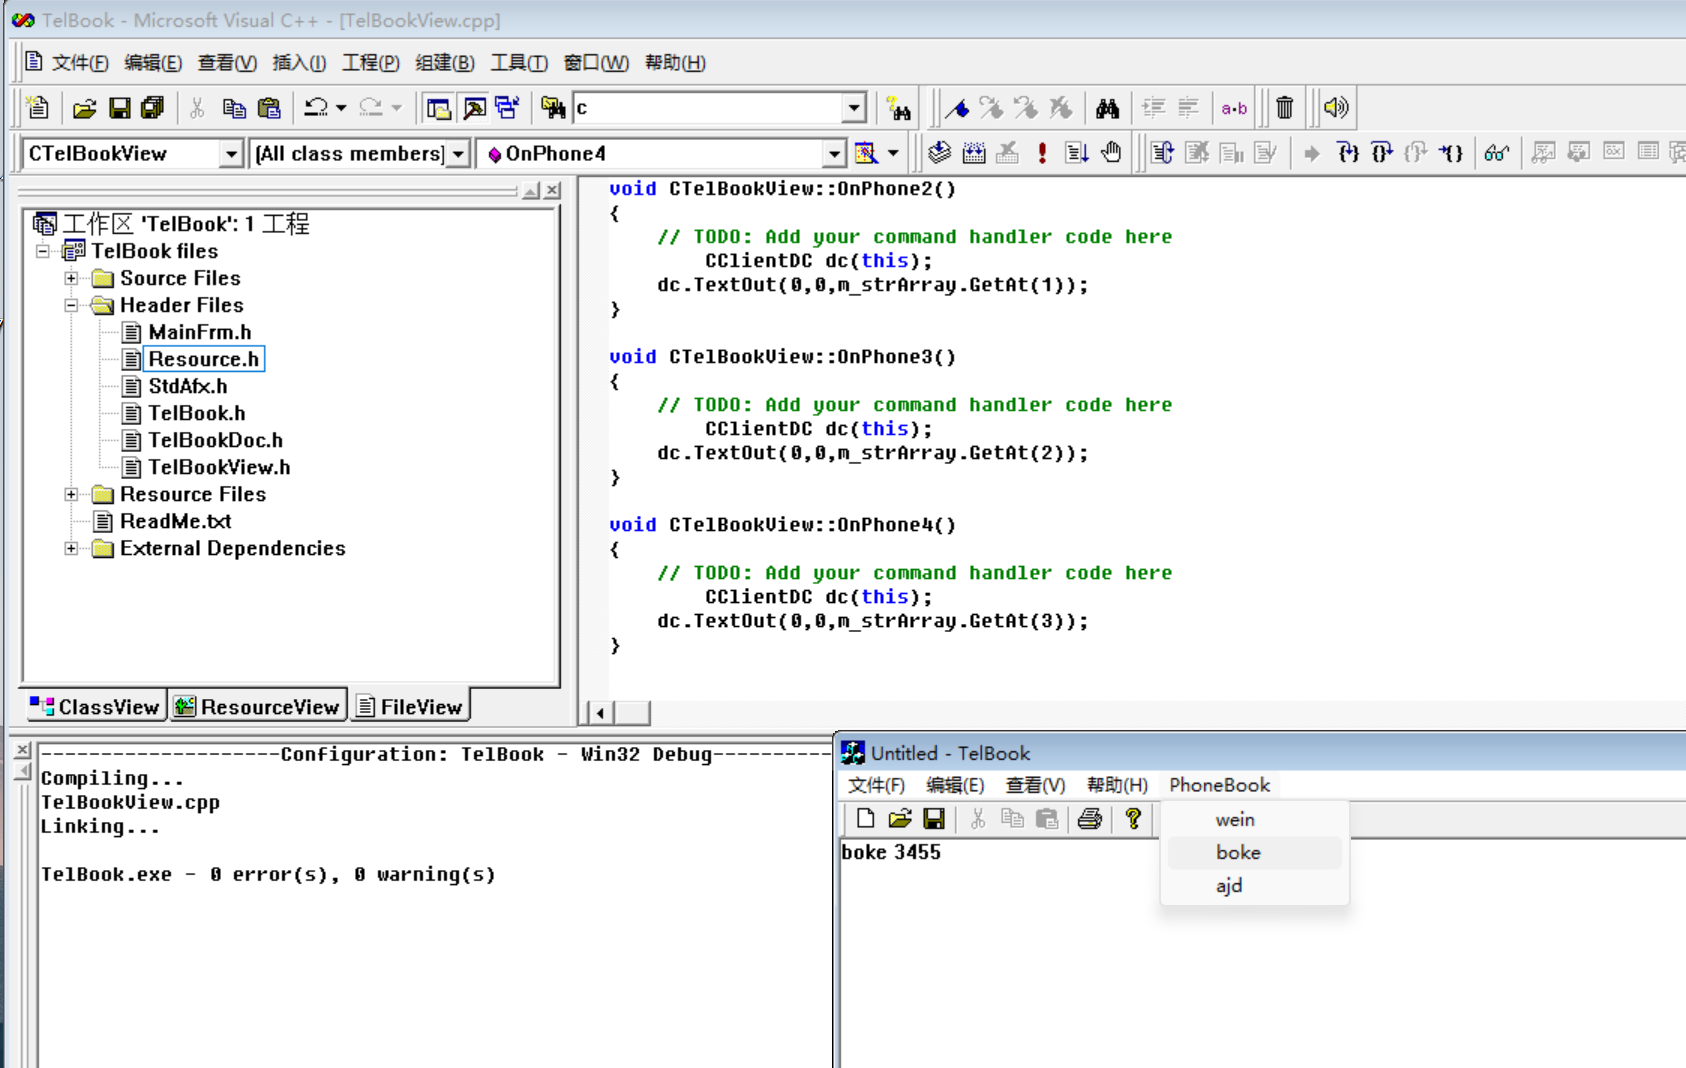Click the red Execute Program exclamation icon

tap(1042, 153)
